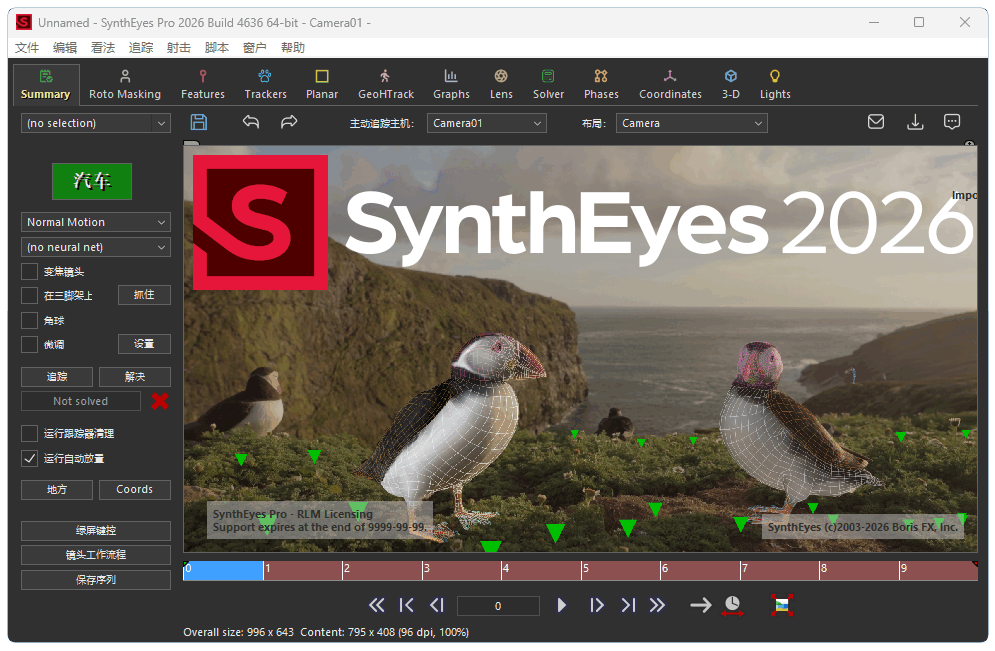The image size is (995, 651).
Task: Open the Lens room
Action: [x=501, y=84]
